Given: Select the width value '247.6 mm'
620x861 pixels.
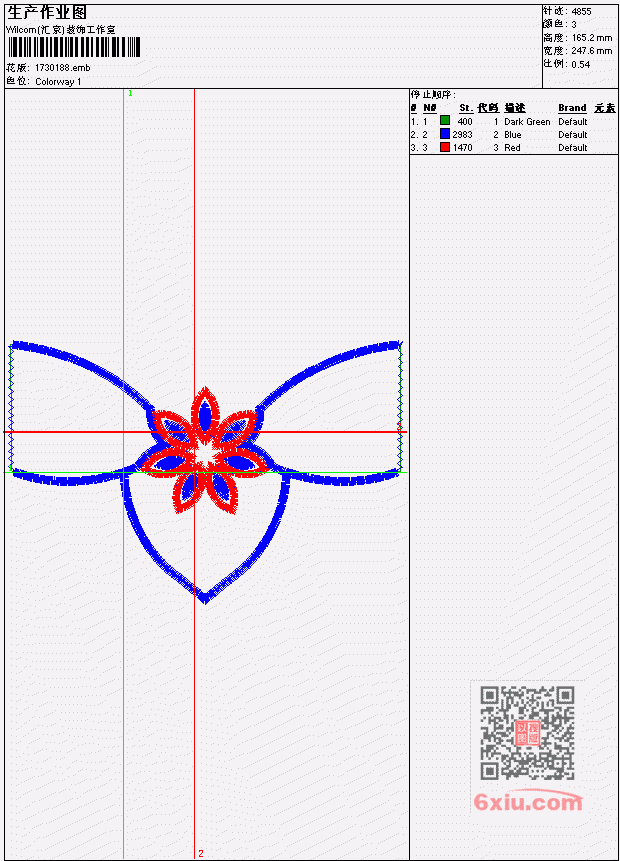Looking at the screenshot, I should tap(591, 51).
